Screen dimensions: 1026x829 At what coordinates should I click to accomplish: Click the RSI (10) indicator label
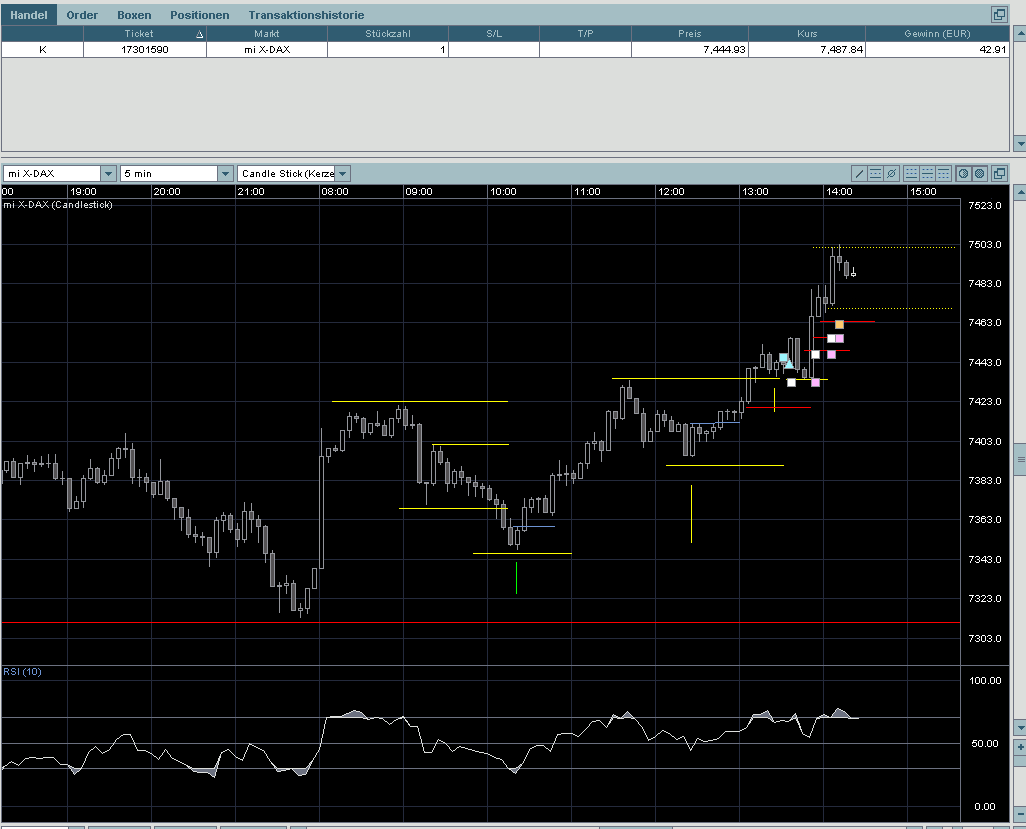point(22,672)
